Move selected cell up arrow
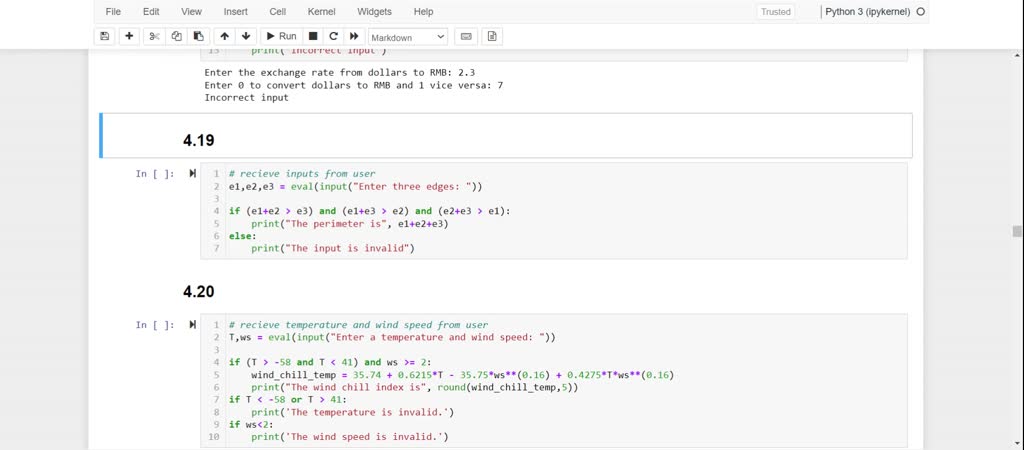 [224, 36]
